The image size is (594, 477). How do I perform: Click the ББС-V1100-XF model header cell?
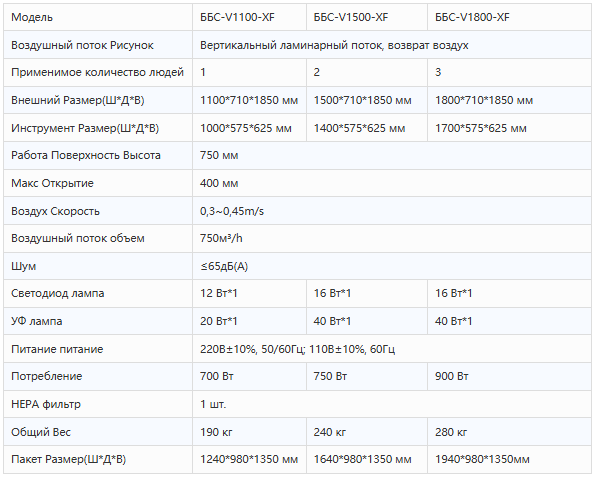pos(249,17)
